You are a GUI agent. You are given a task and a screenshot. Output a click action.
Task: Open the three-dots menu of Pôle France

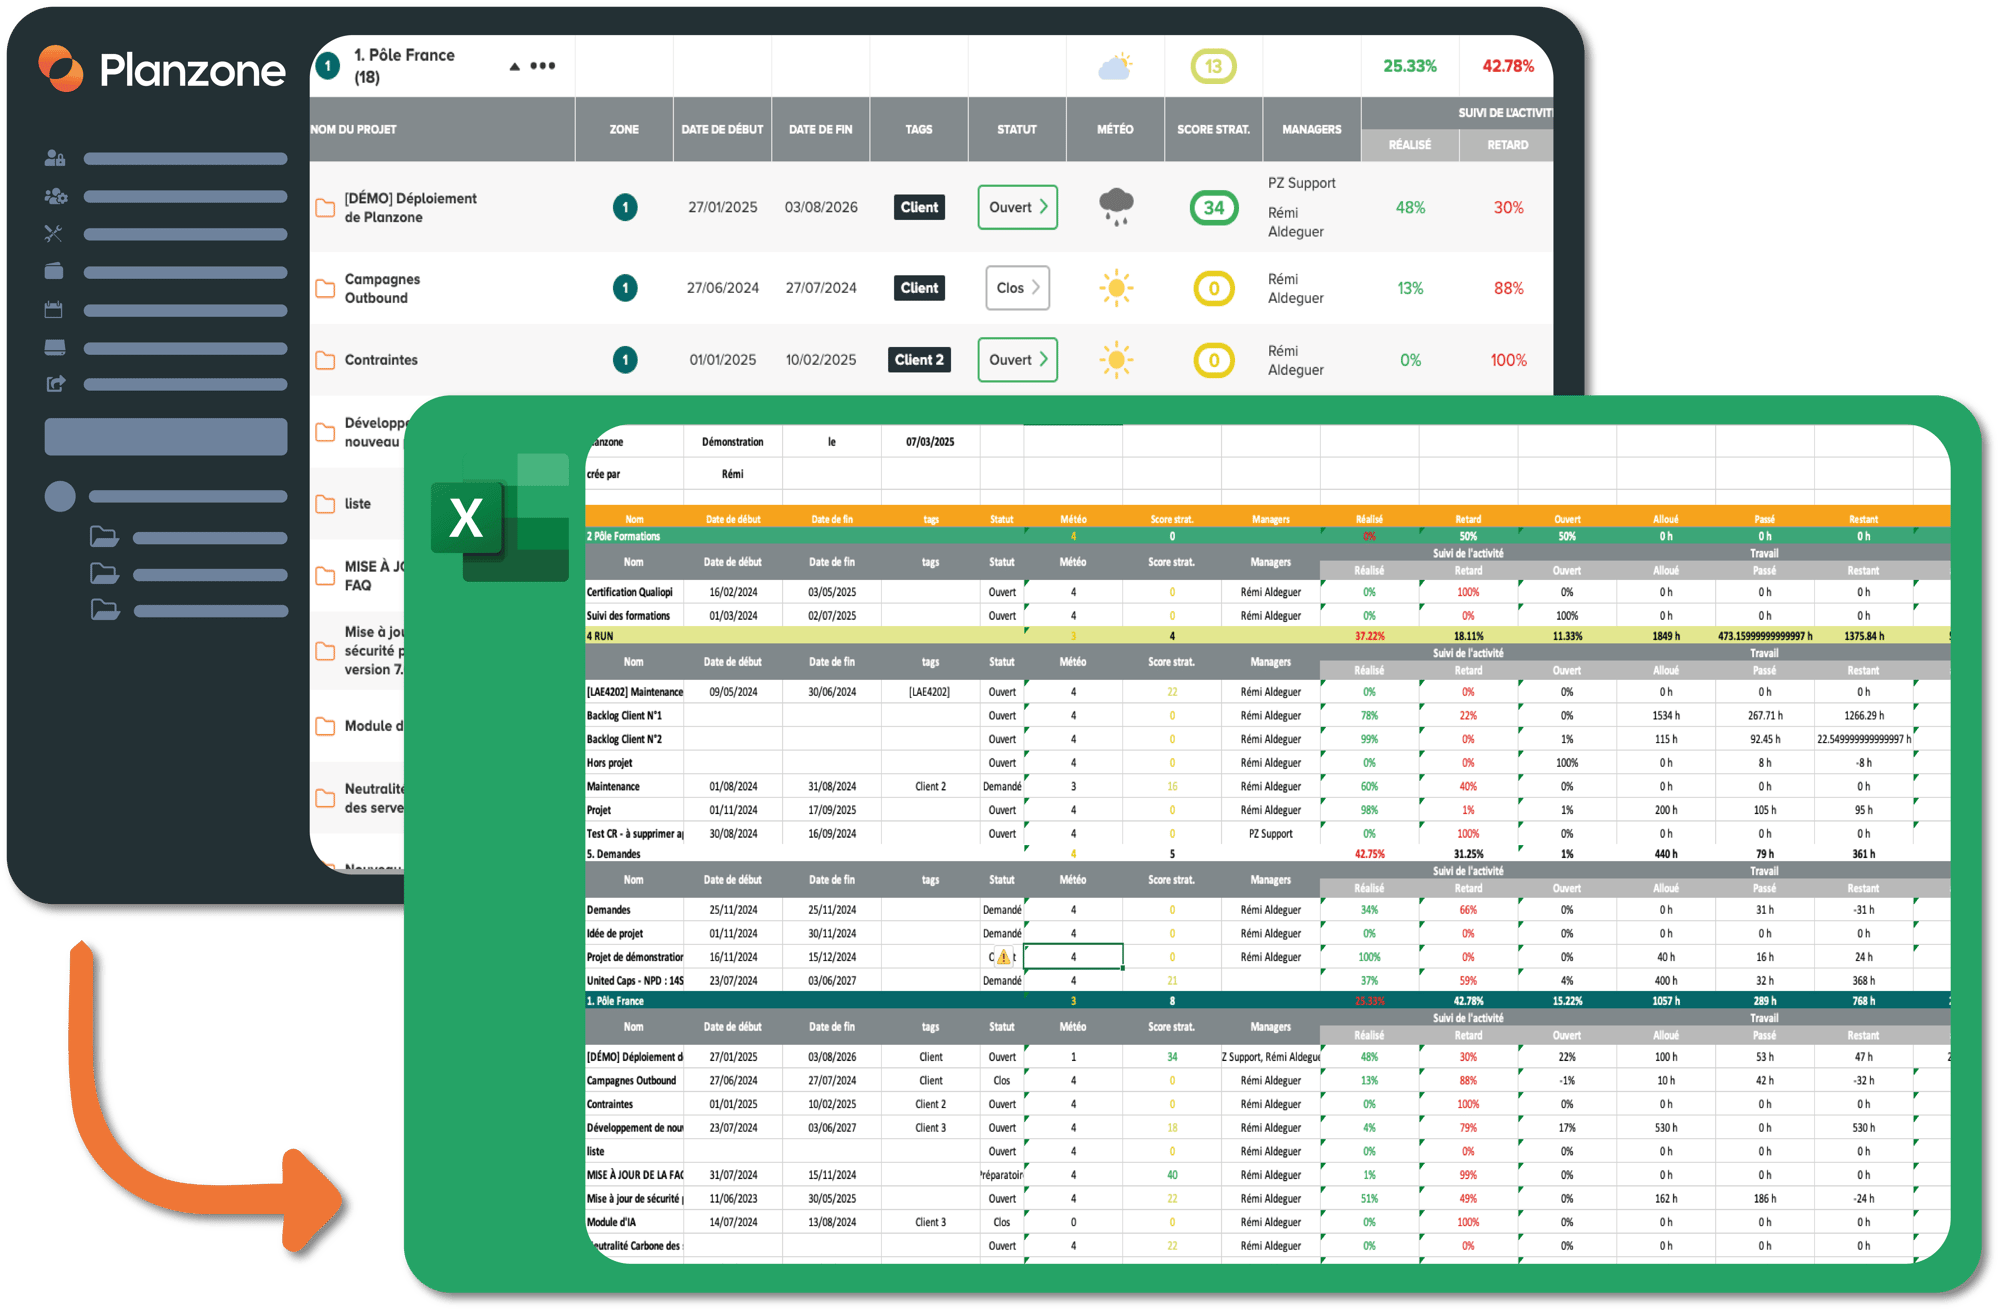tap(543, 66)
